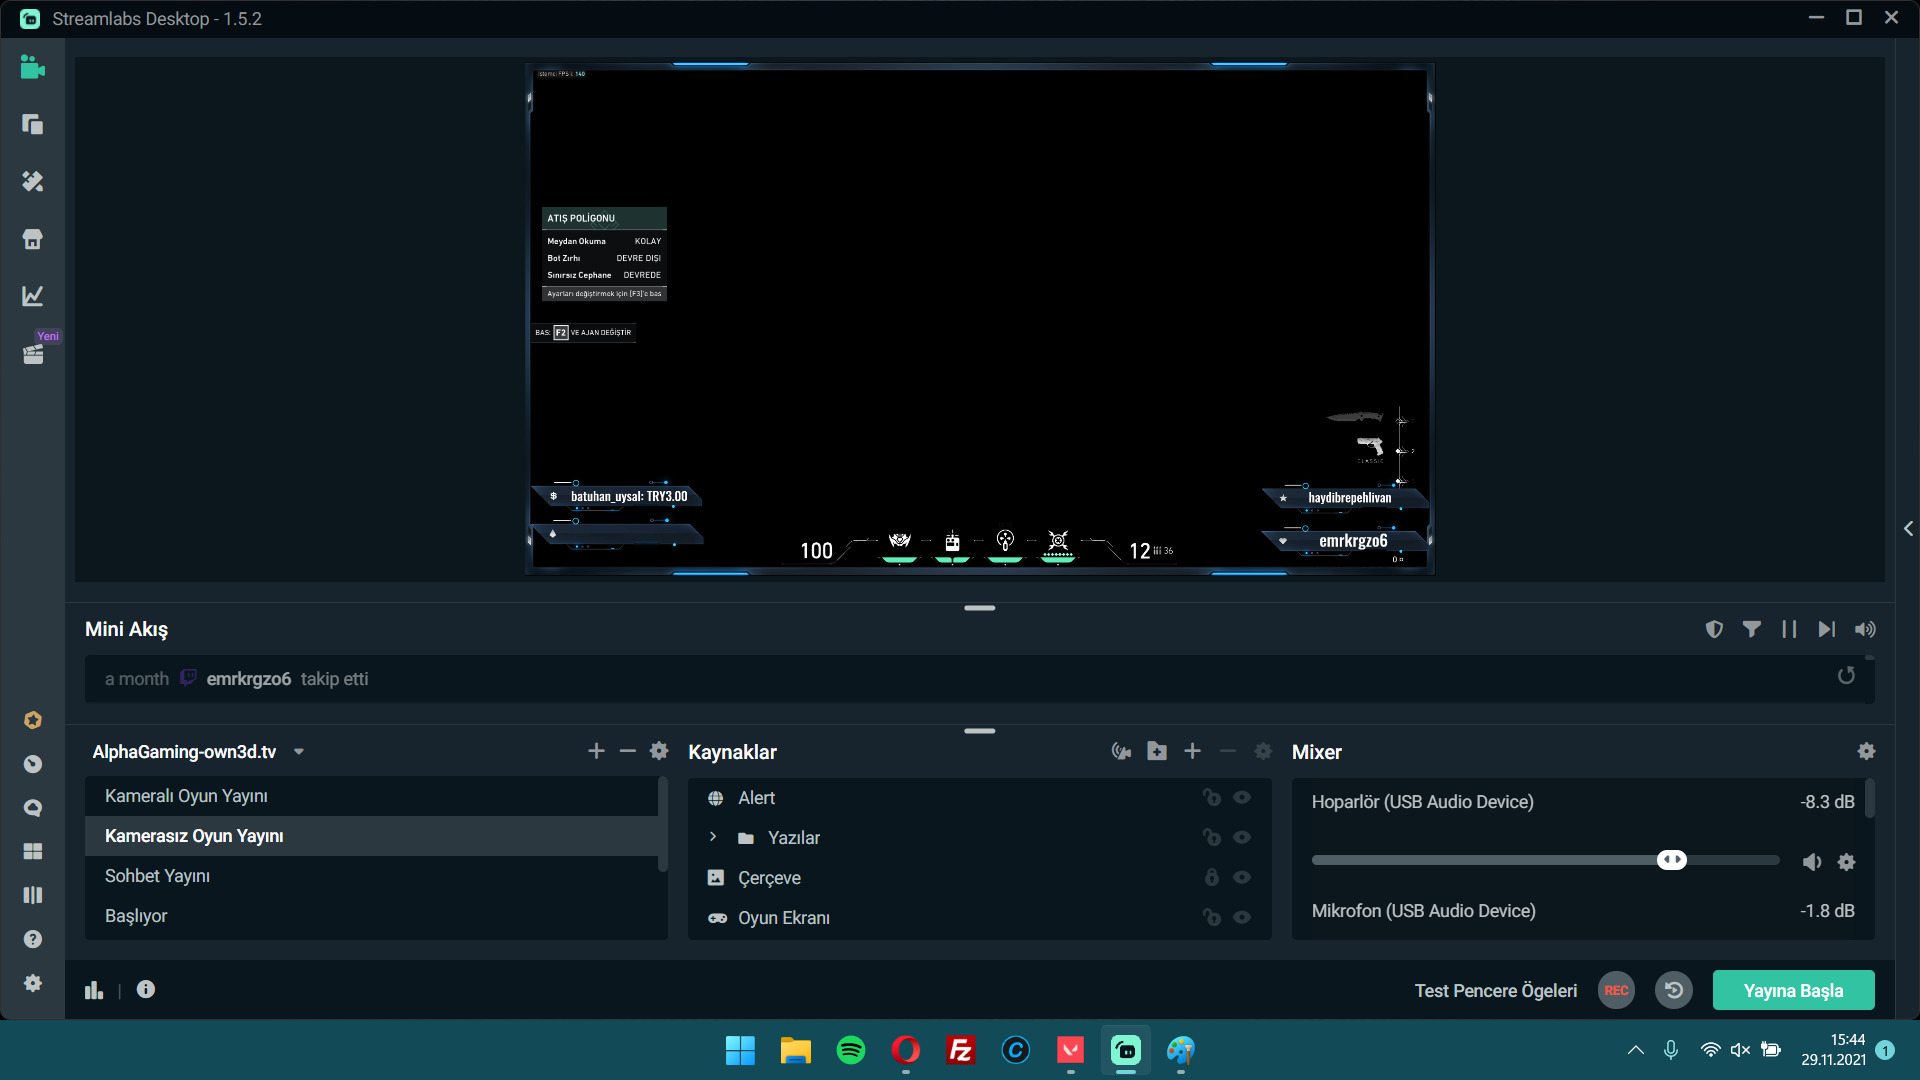Viewport: 1920px width, 1080px height.
Task: Open the Mini Akış filter icon
Action: pyautogui.click(x=1752, y=629)
